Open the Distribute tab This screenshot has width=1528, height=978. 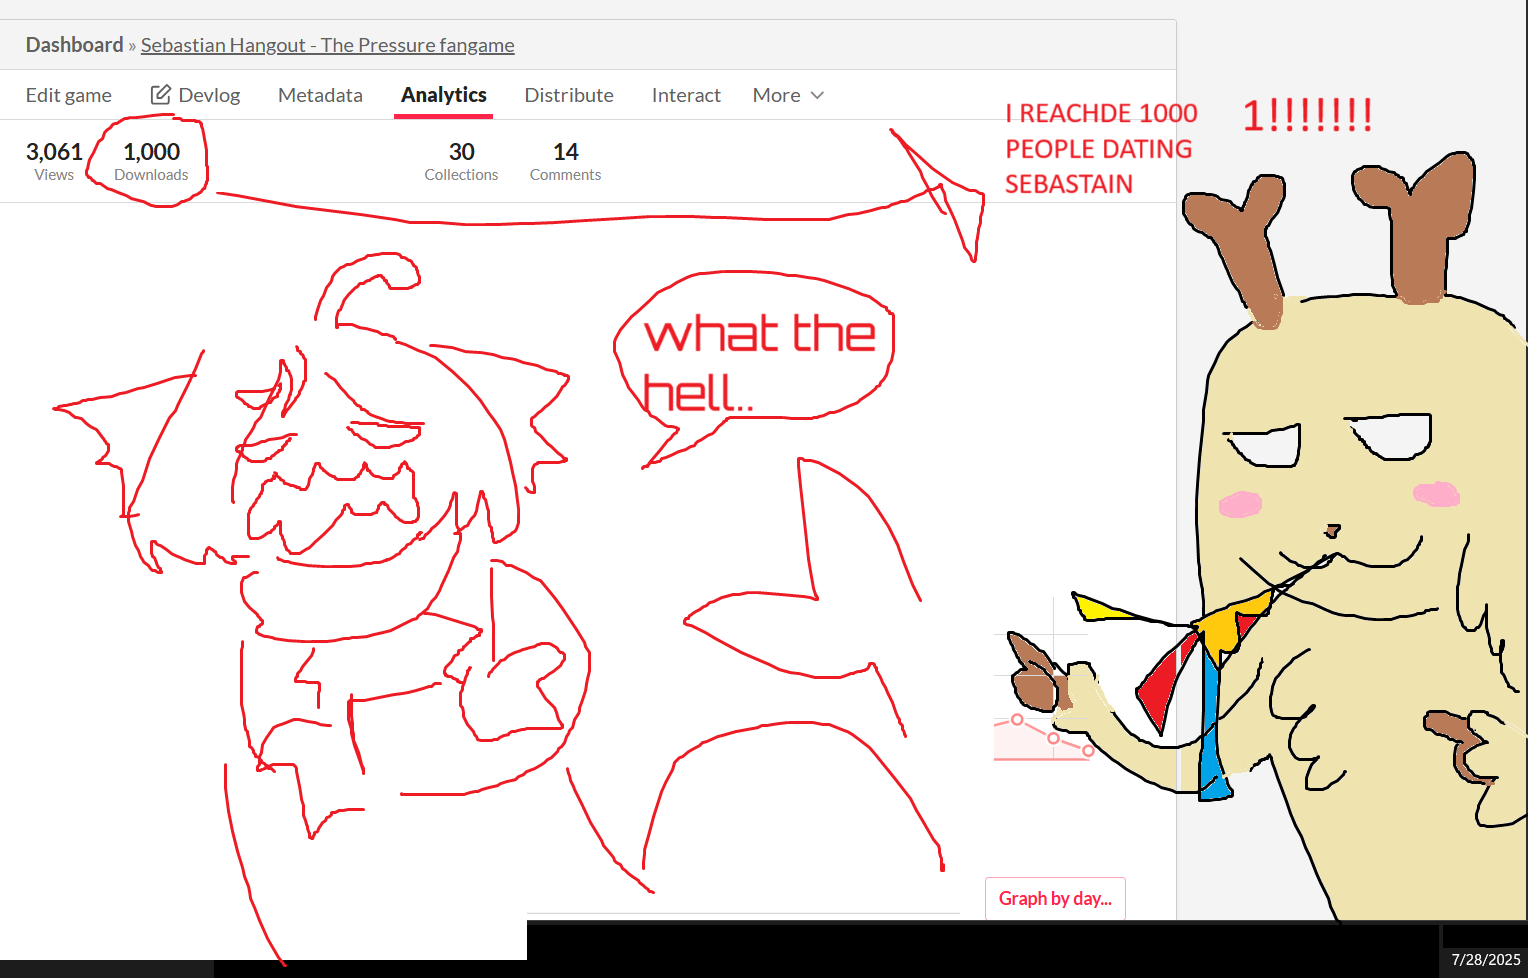pyautogui.click(x=569, y=95)
